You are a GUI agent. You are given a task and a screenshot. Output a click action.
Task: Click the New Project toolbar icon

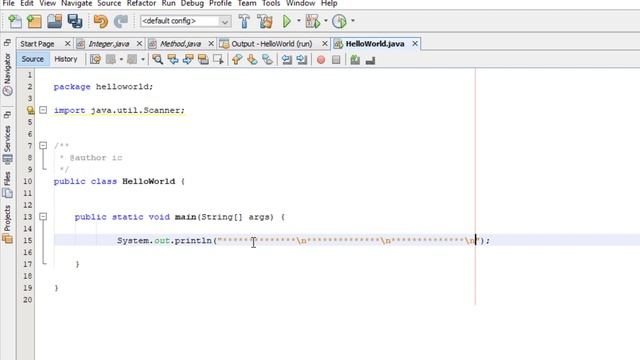click(34, 21)
